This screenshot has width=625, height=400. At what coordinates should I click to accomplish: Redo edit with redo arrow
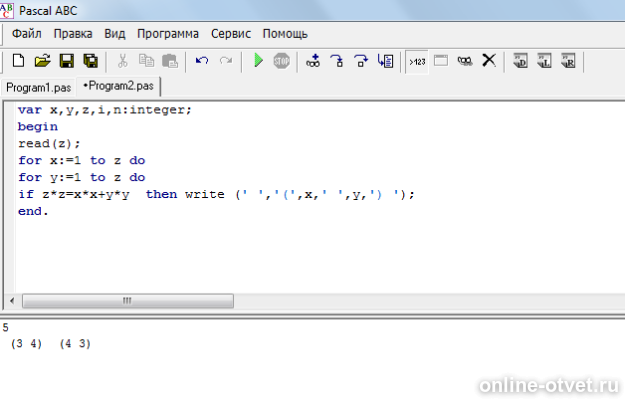(226, 61)
